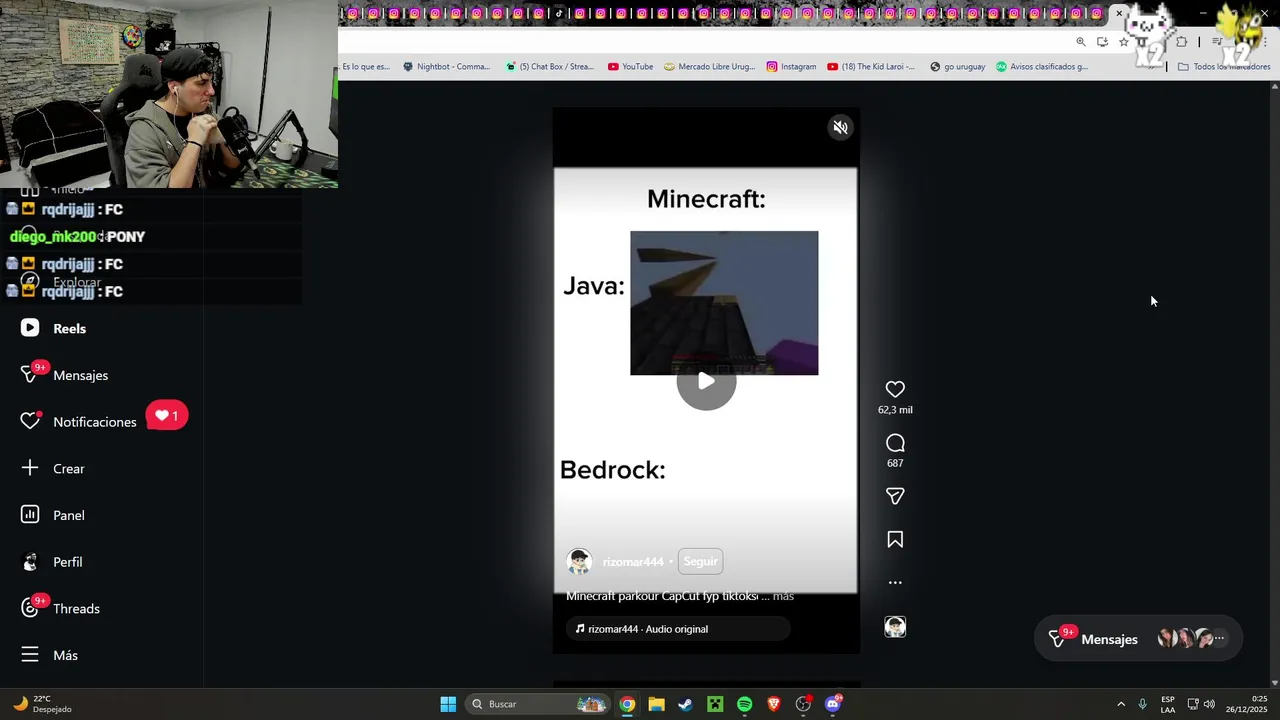Click the install app icon in the address bar

tap(1102, 42)
